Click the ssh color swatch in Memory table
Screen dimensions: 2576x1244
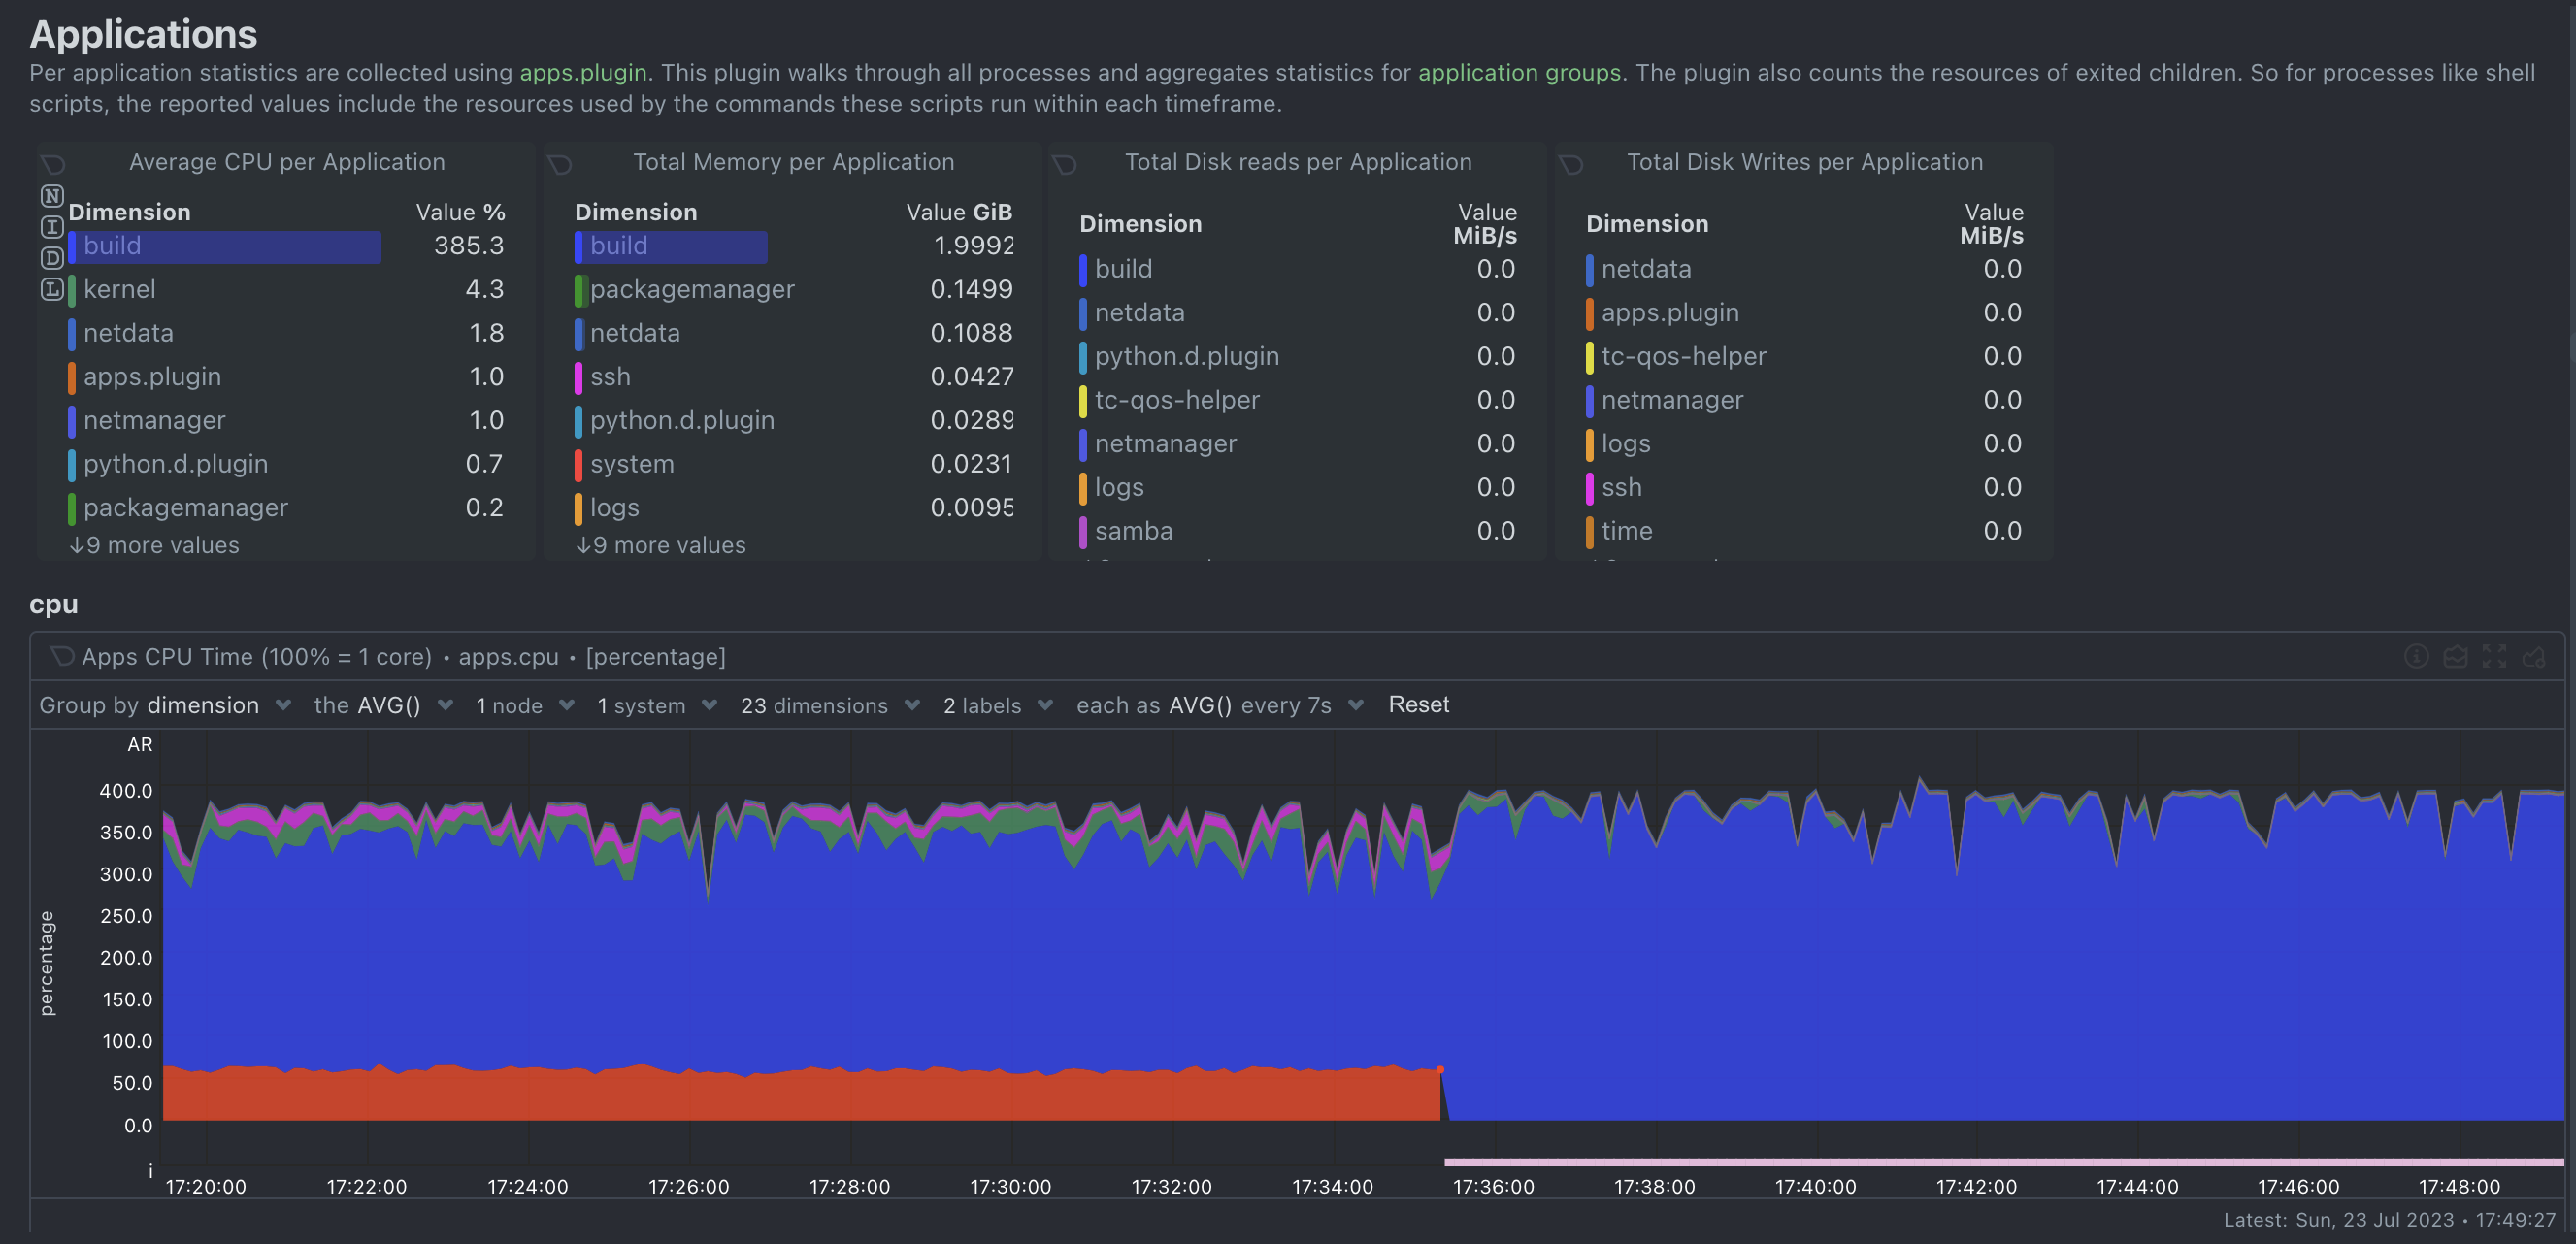[578, 378]
